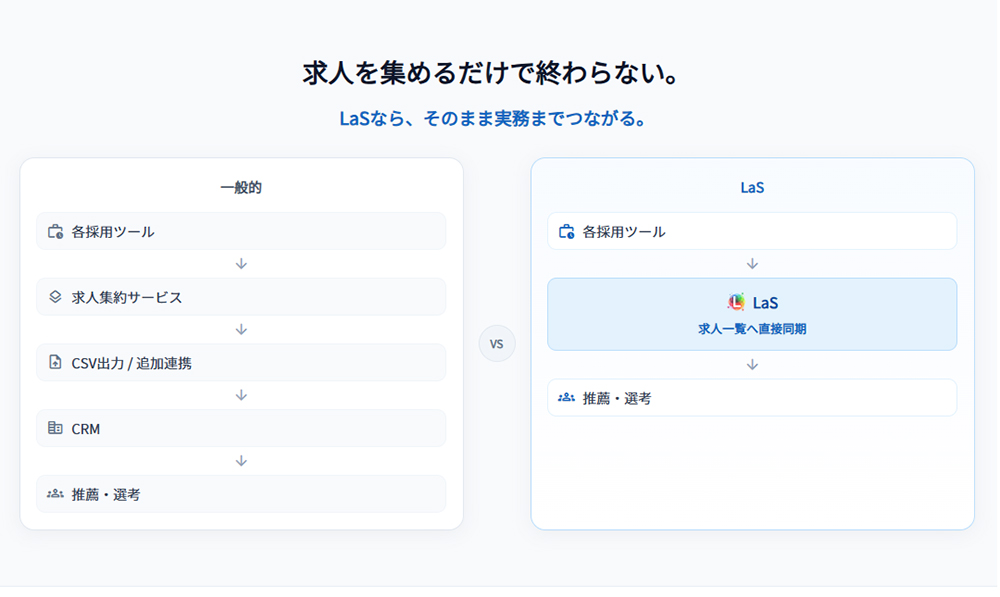Click the 求人一覧へ直接同期 text
Viewport: 1000px width, 597px height.
pos(753,329)
